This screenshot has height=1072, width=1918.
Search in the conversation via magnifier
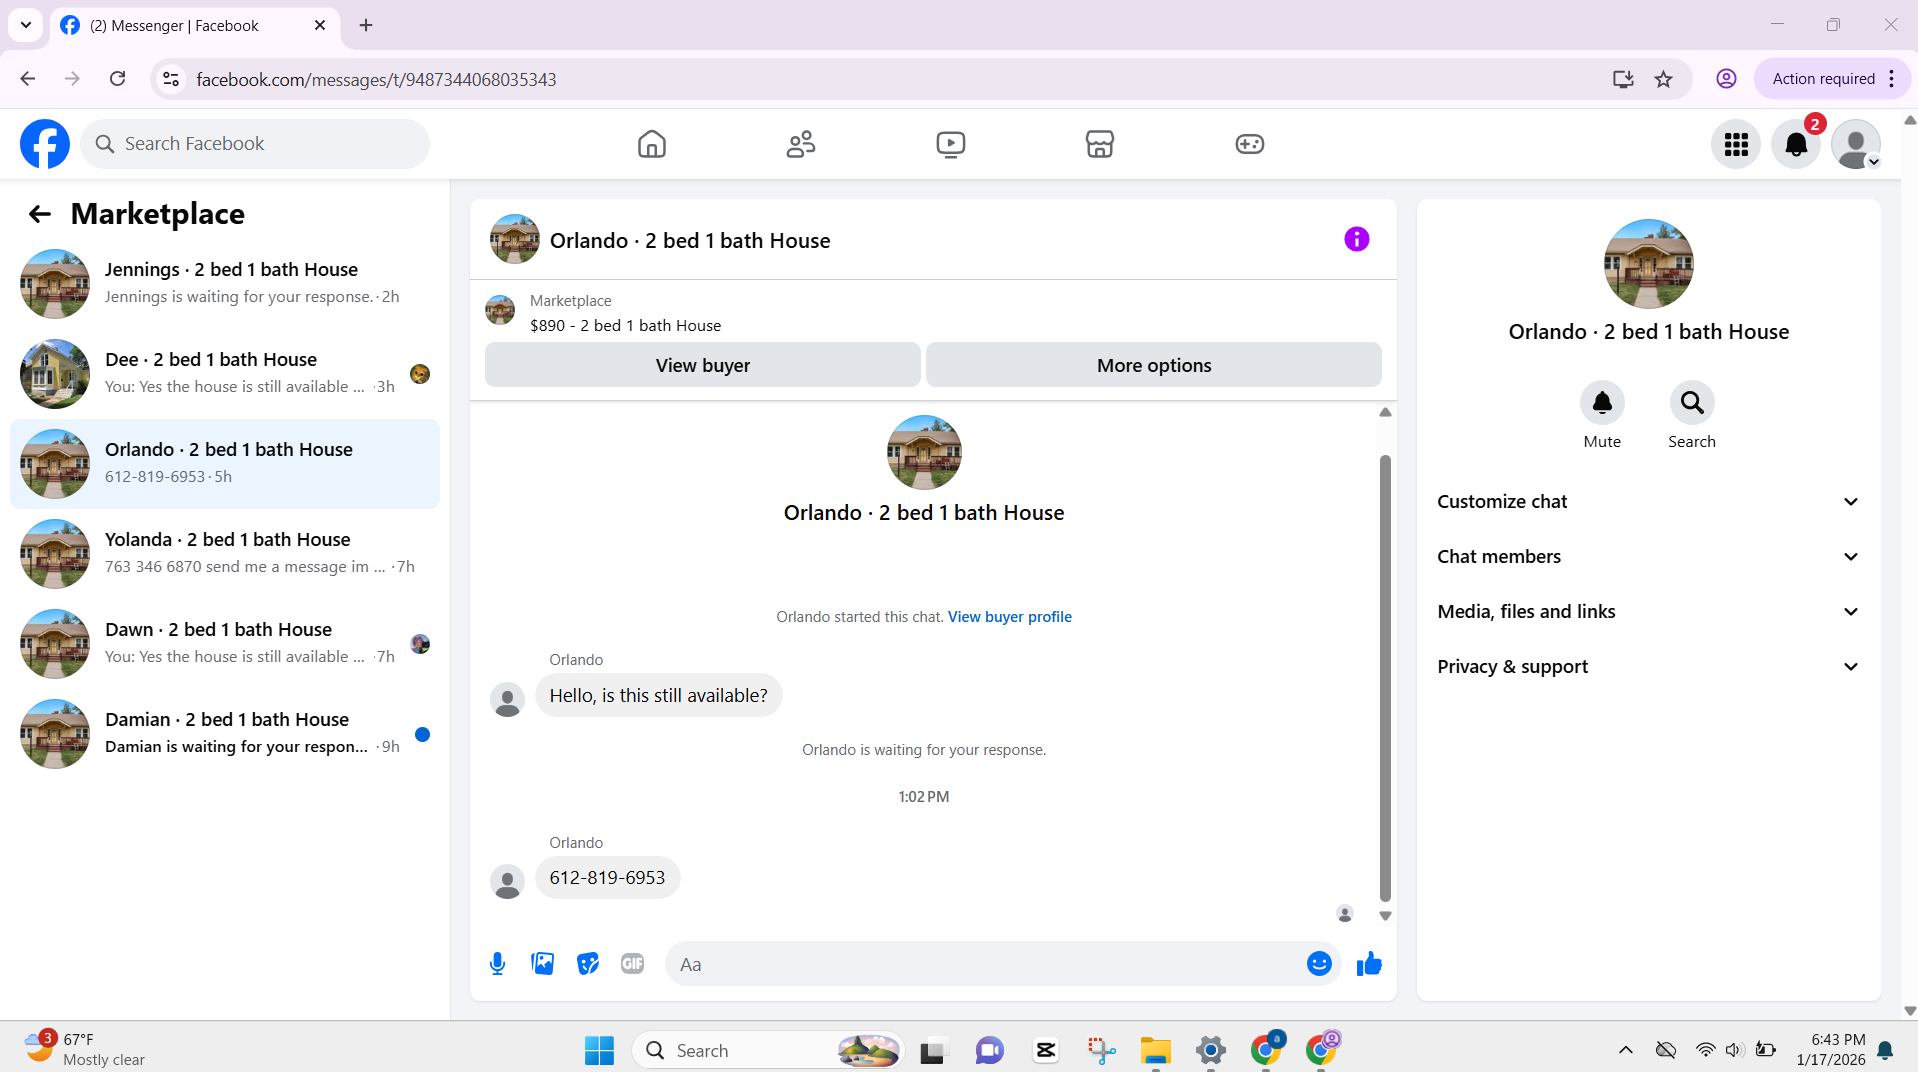[1692, 403]
